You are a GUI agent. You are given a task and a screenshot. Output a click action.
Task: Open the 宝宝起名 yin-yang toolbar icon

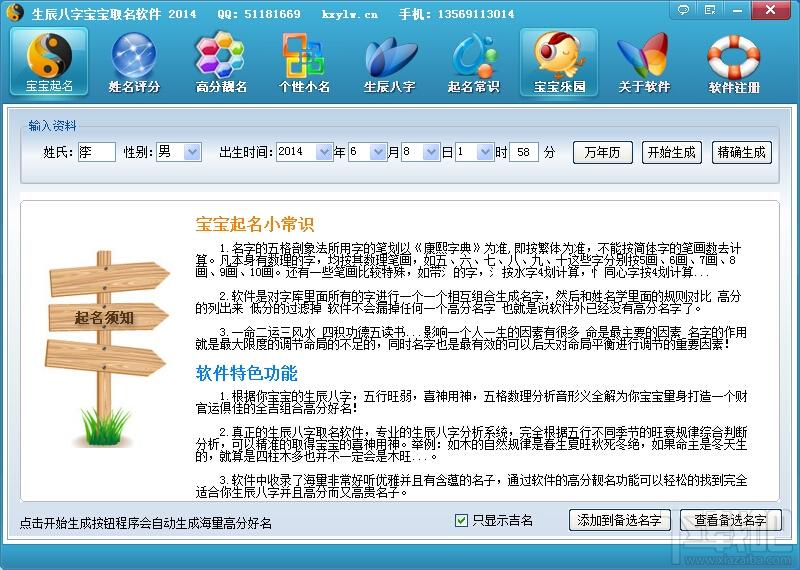coord(49,62)
